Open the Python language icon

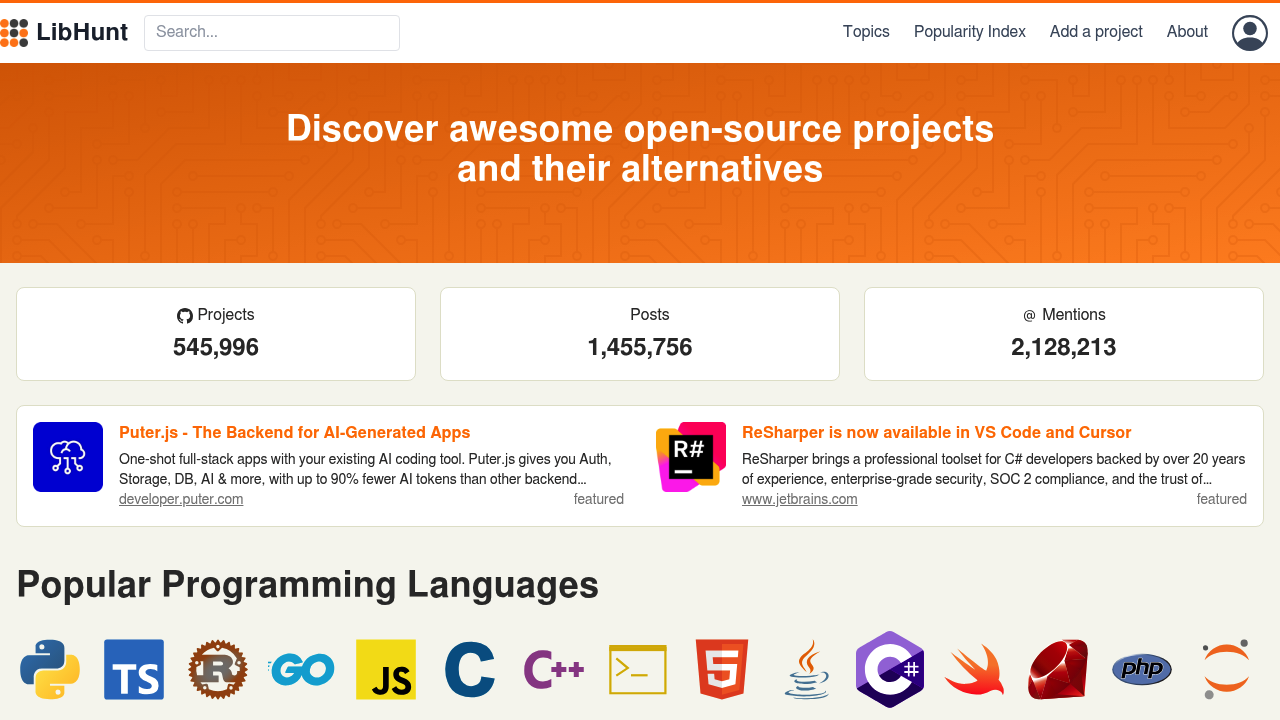click(50, 669)
